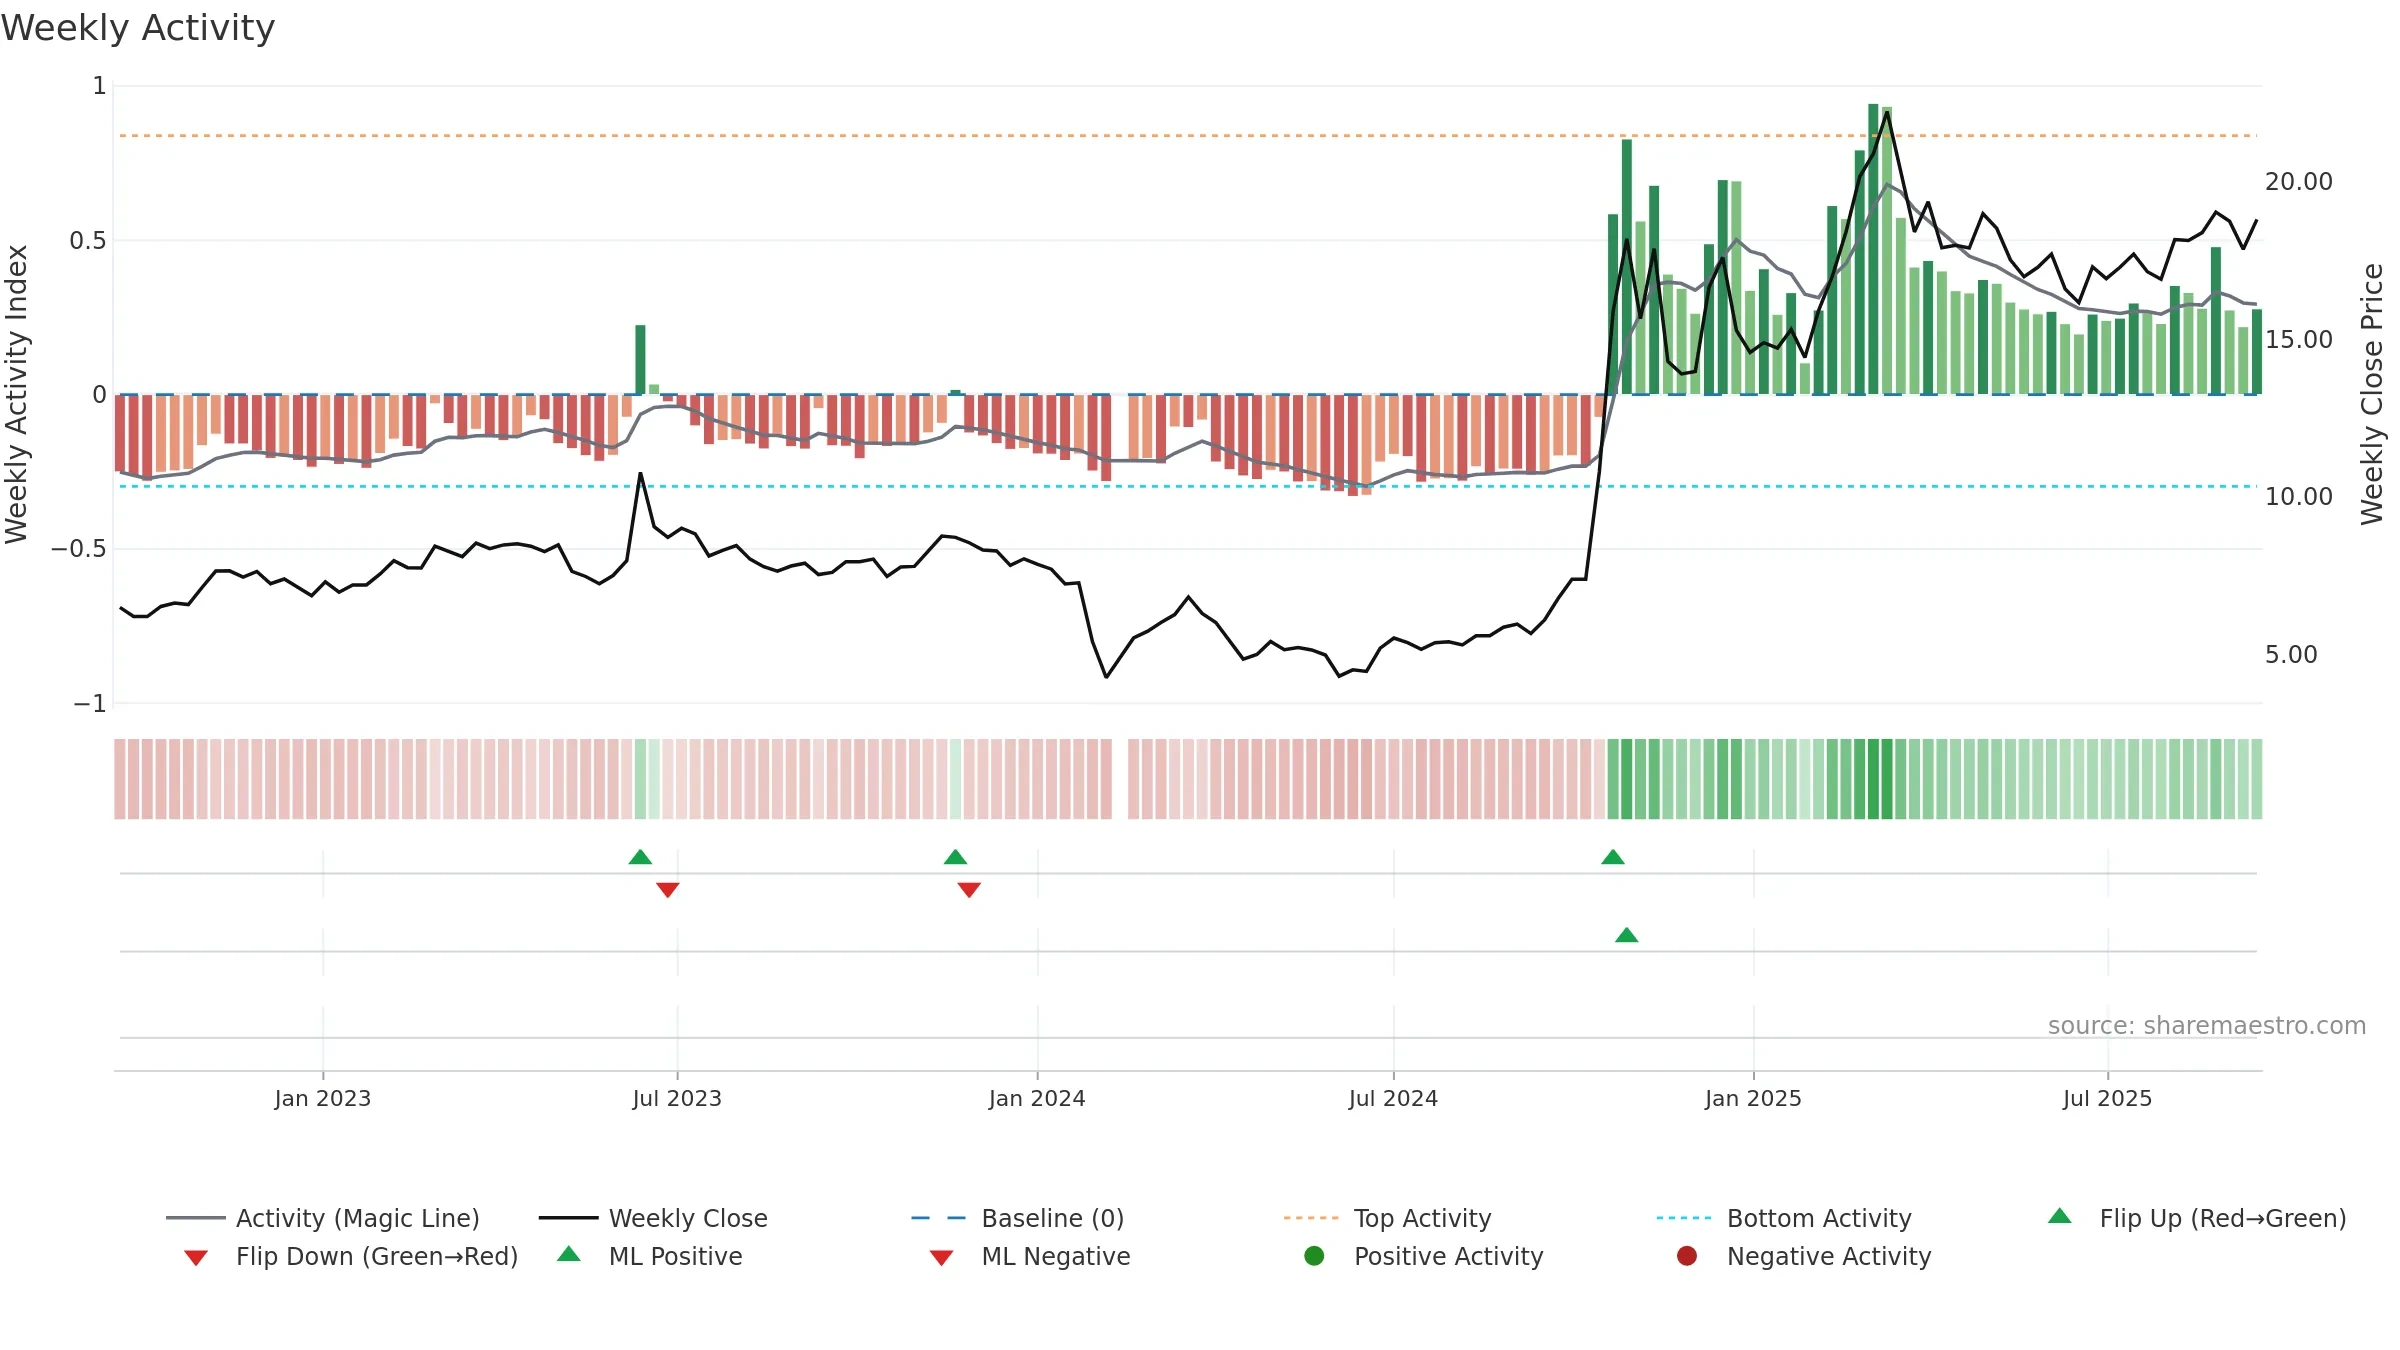Click the source: sharemaestro.com text

coord(2207,1025)
